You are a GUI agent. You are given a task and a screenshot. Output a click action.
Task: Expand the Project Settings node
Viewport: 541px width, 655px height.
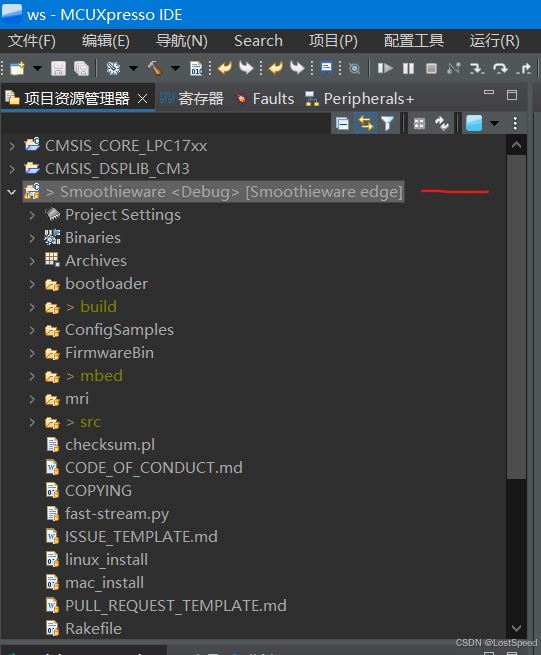(32, 215)
